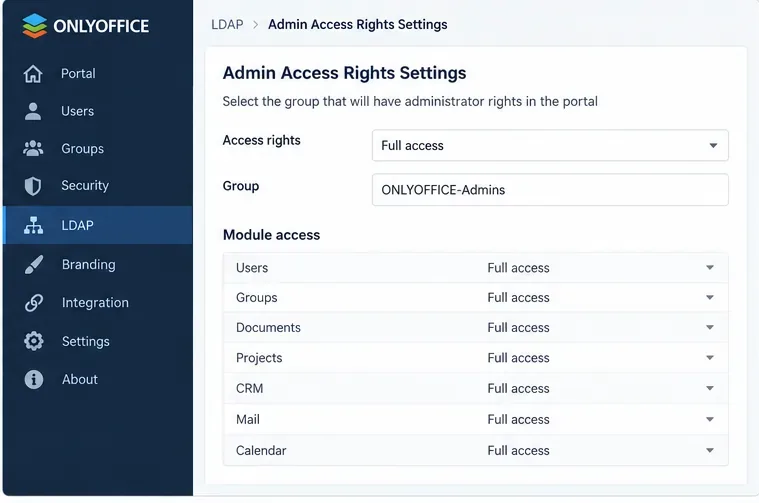Screen dimensions: 759x503
Task: Open the About sidebar item
Action: (98, 380)
